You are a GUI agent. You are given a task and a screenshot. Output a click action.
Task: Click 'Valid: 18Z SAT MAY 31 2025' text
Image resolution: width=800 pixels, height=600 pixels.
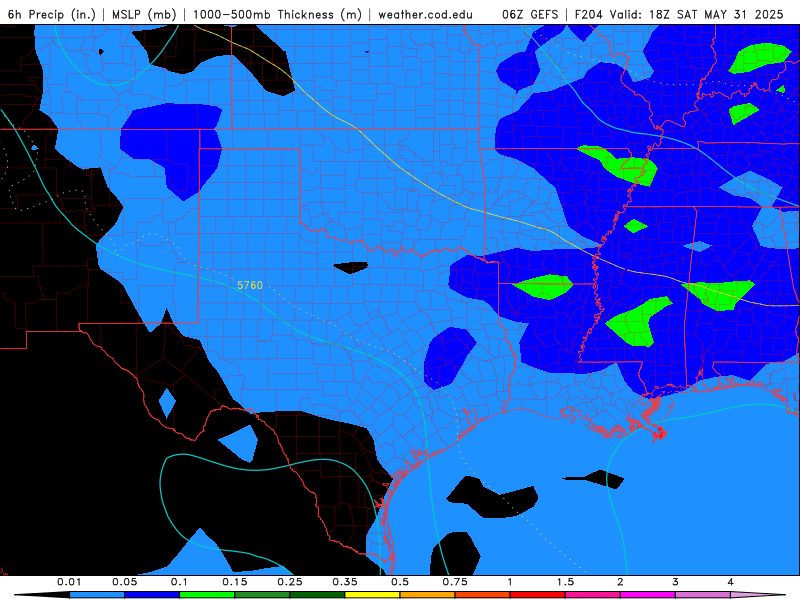click(x=696, y=14)
